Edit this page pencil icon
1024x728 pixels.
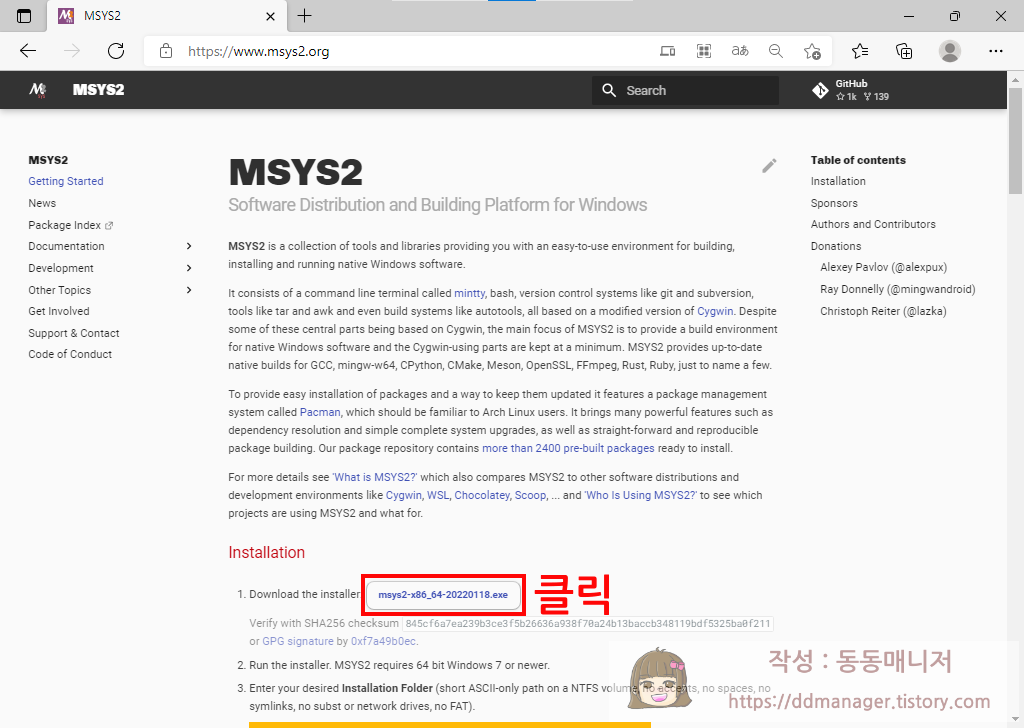click(x=769, y=166)
